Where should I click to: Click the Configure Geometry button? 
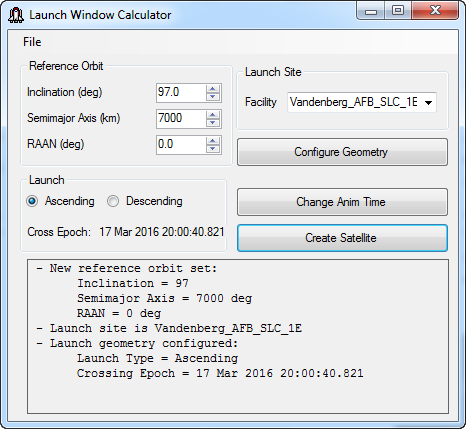342,152
